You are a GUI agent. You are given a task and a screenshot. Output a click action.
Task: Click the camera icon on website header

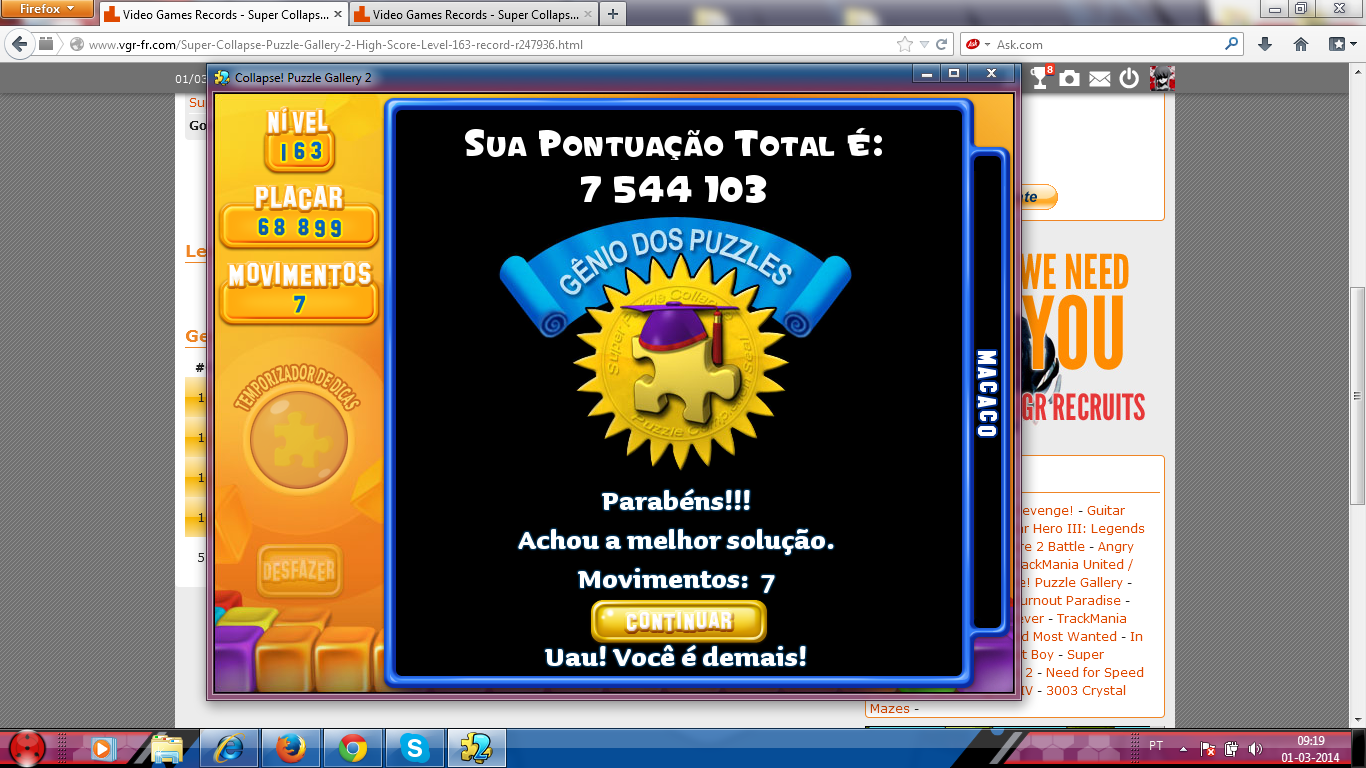[x=1069, y=78]
